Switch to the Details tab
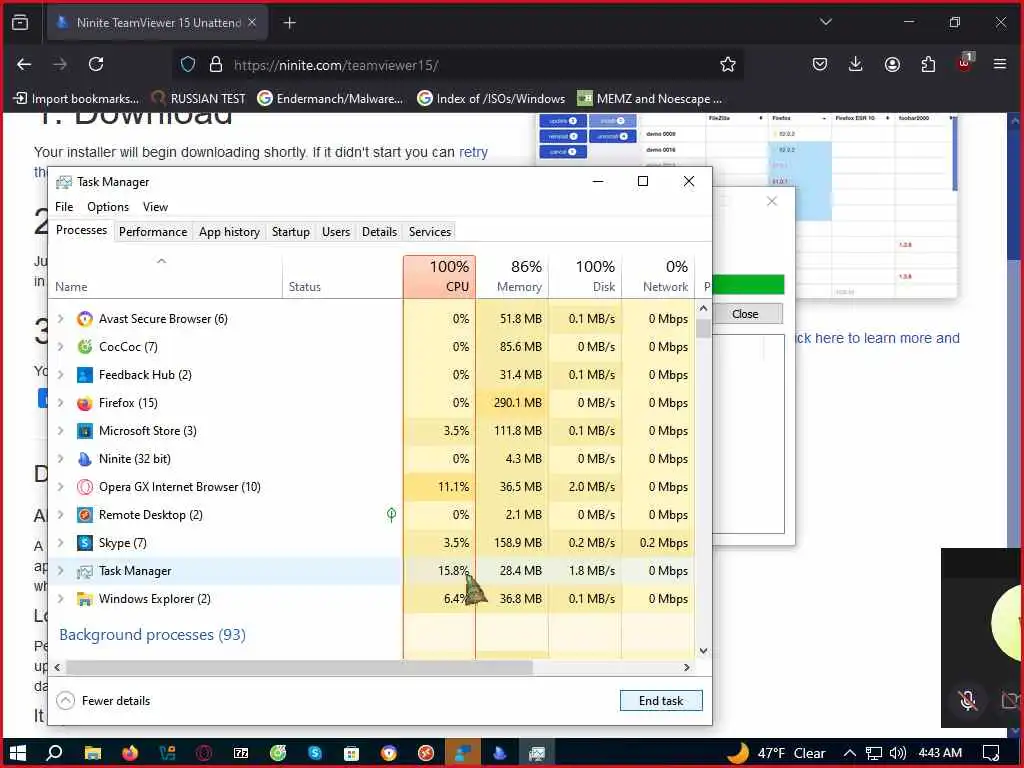1024x768 pixels. 379,232
